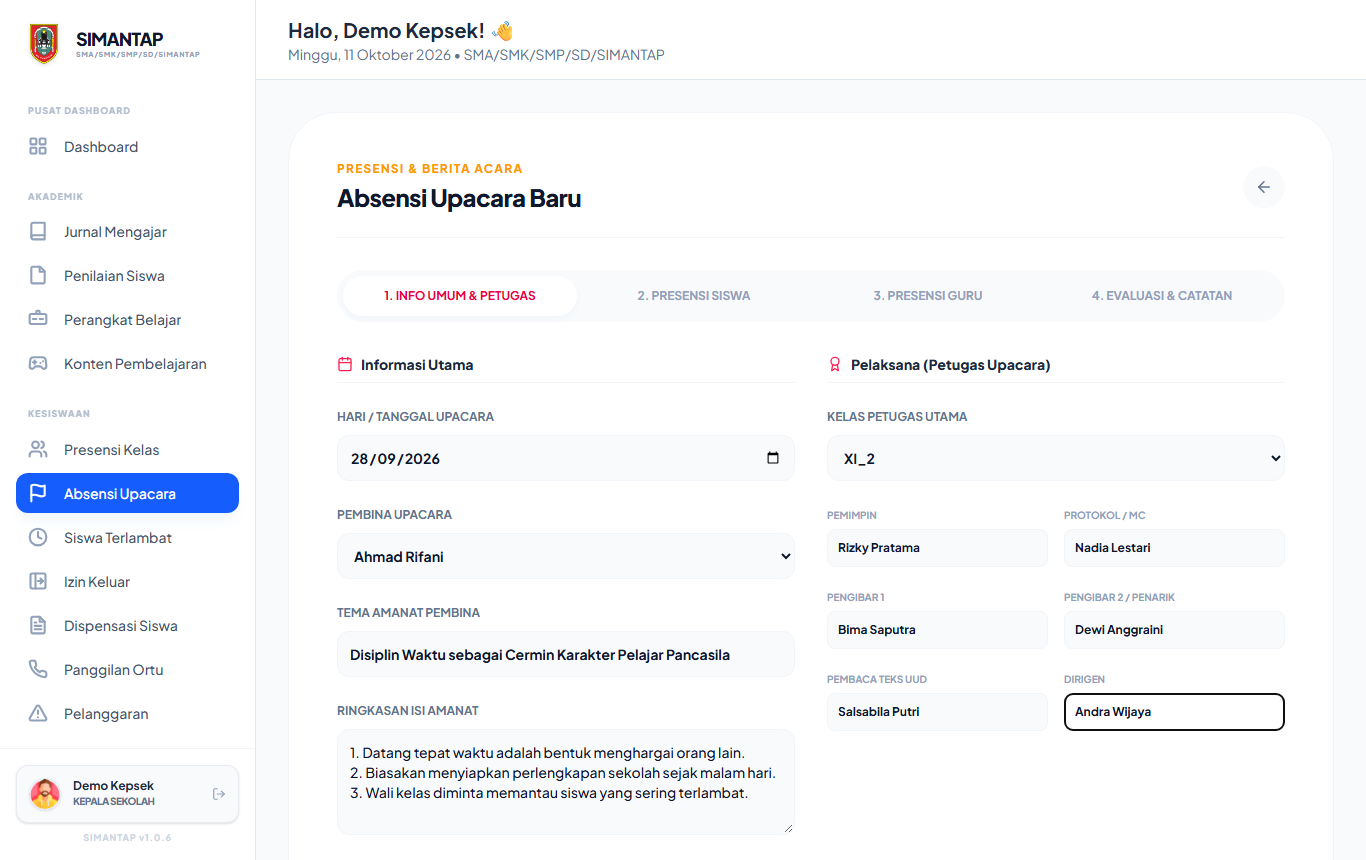Click the Tema Amanat Pembina field
This screenshot has width=1366, height=860.
(566, 654)
